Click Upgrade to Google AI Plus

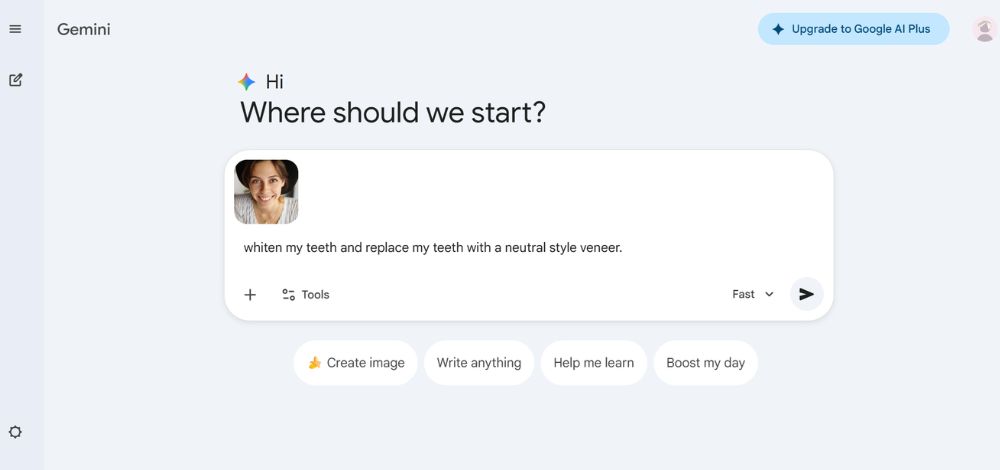click(853, 29)
